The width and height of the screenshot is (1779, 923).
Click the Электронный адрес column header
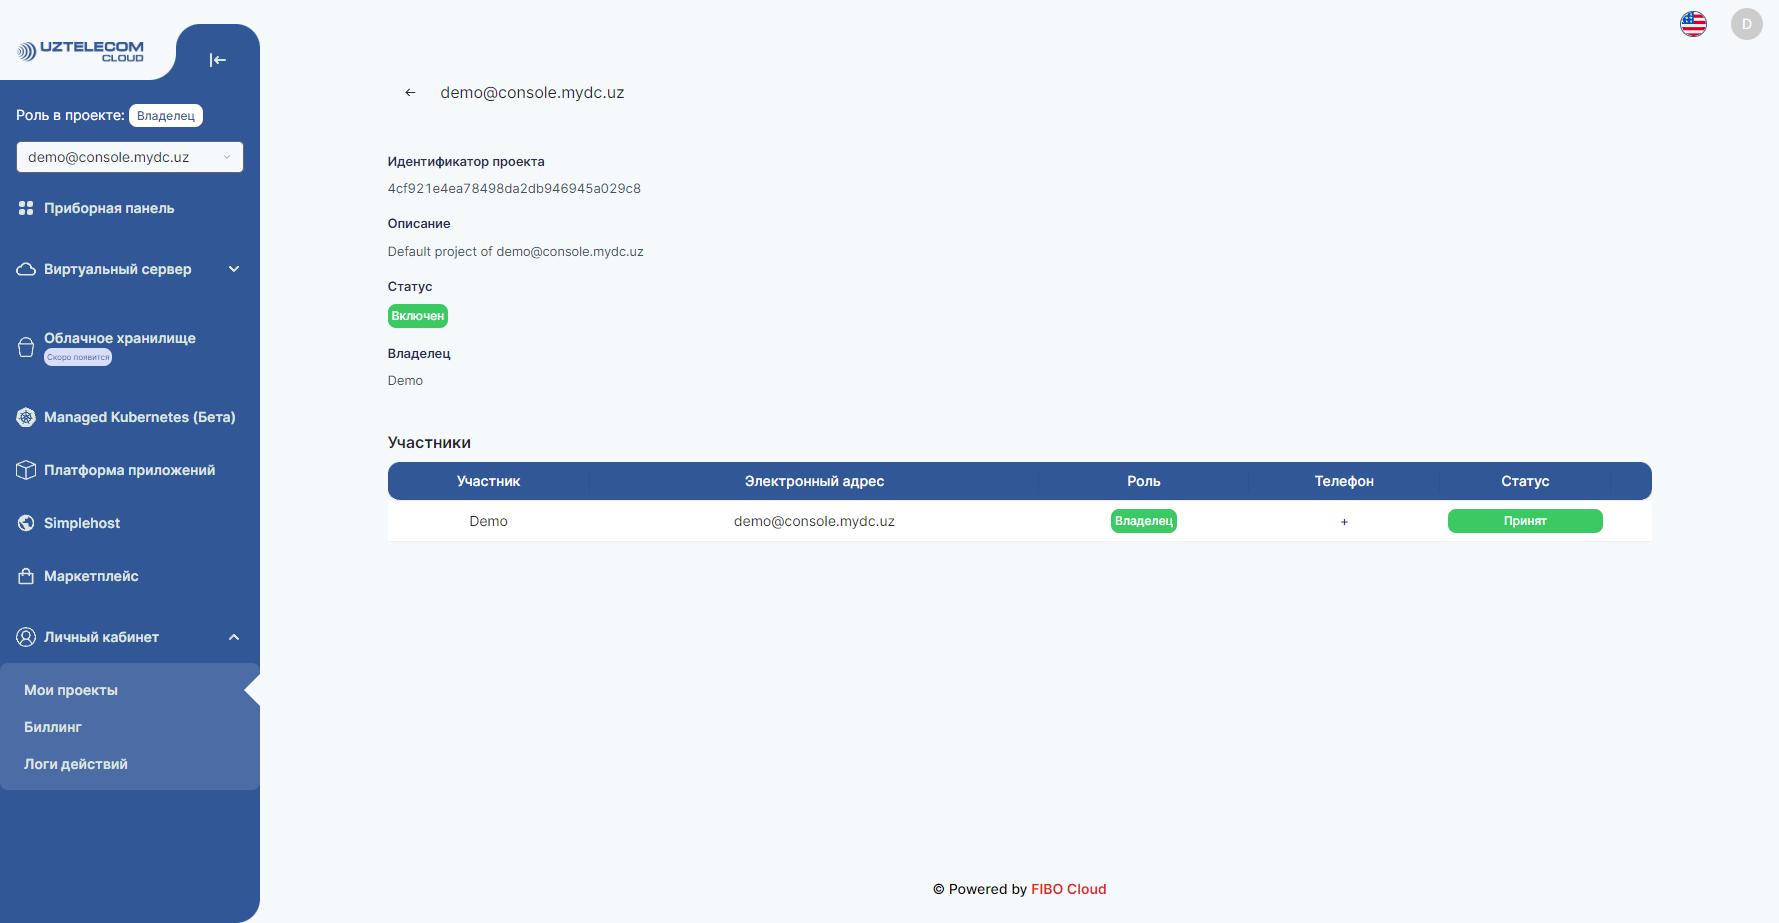click(814, 481)
